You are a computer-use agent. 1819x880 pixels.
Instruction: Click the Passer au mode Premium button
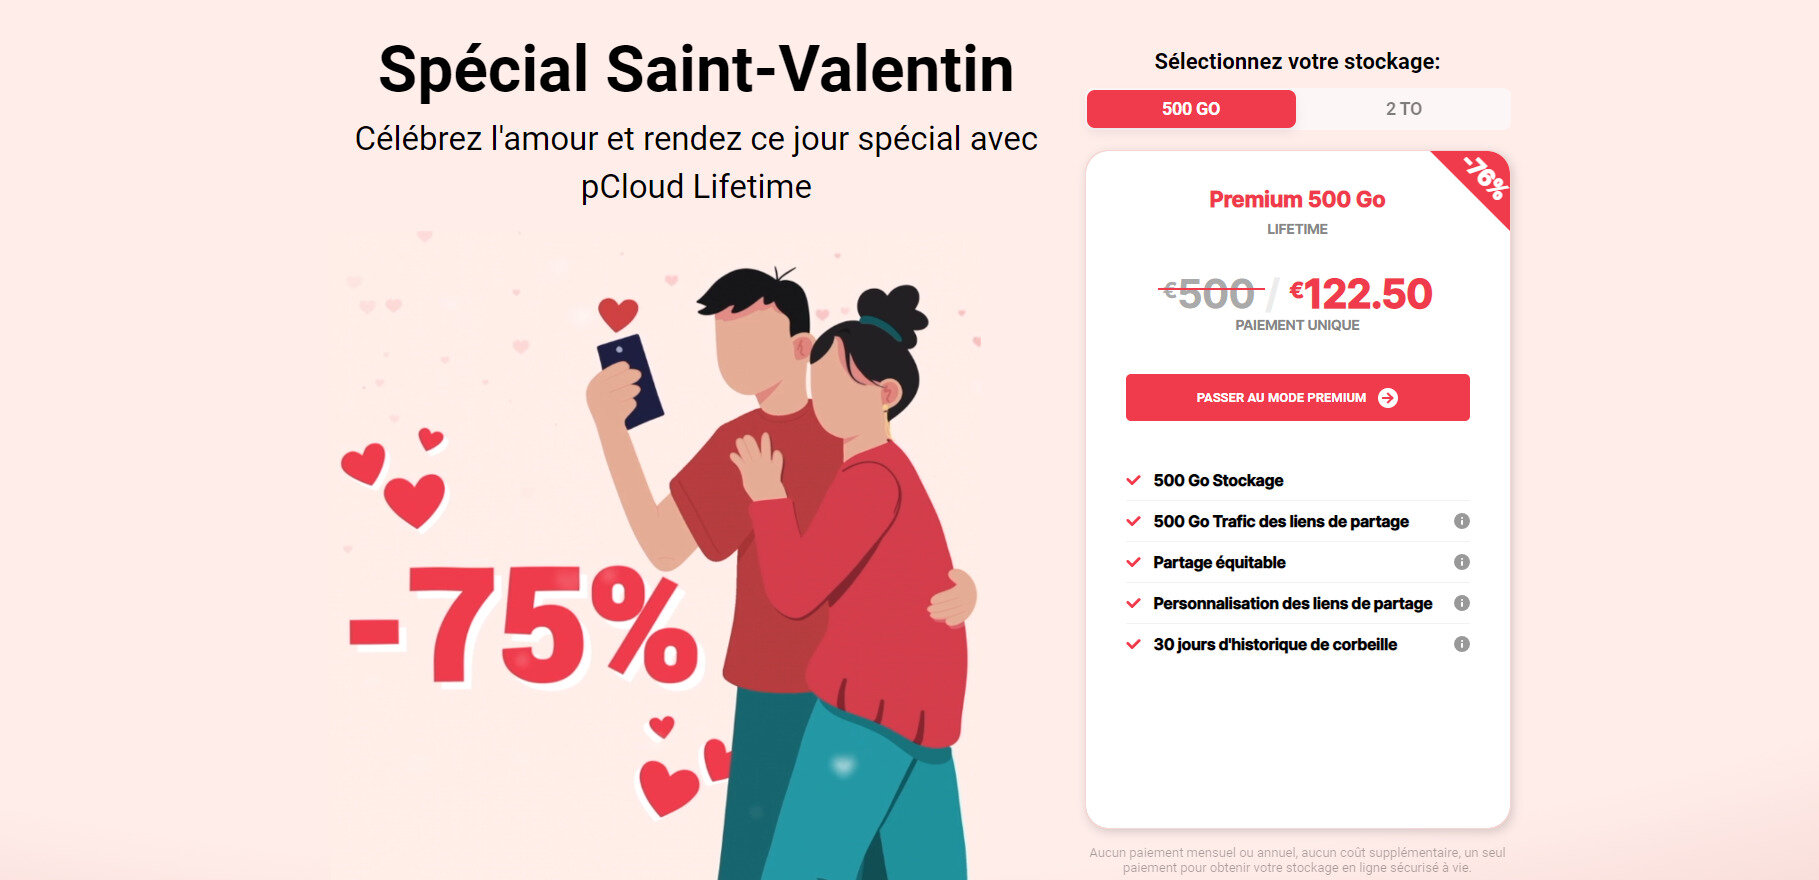coord(1297,397)
